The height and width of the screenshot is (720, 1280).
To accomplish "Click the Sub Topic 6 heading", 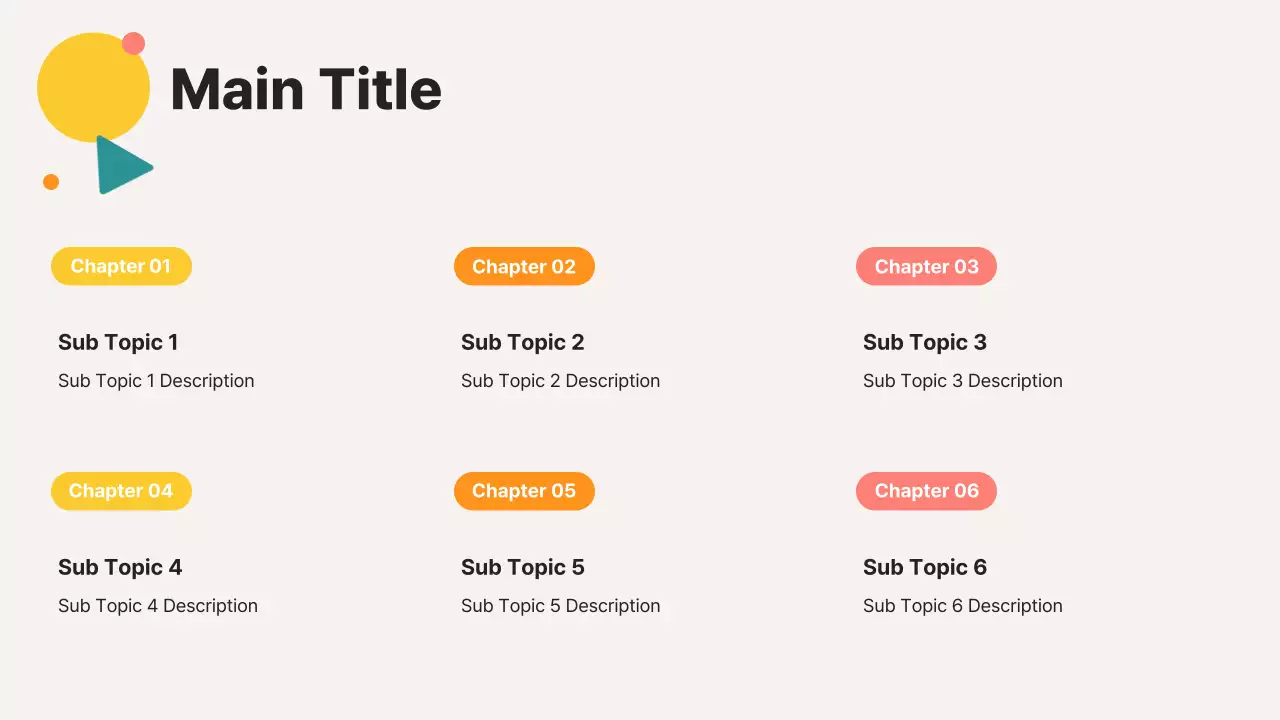I will click(924, 567).
